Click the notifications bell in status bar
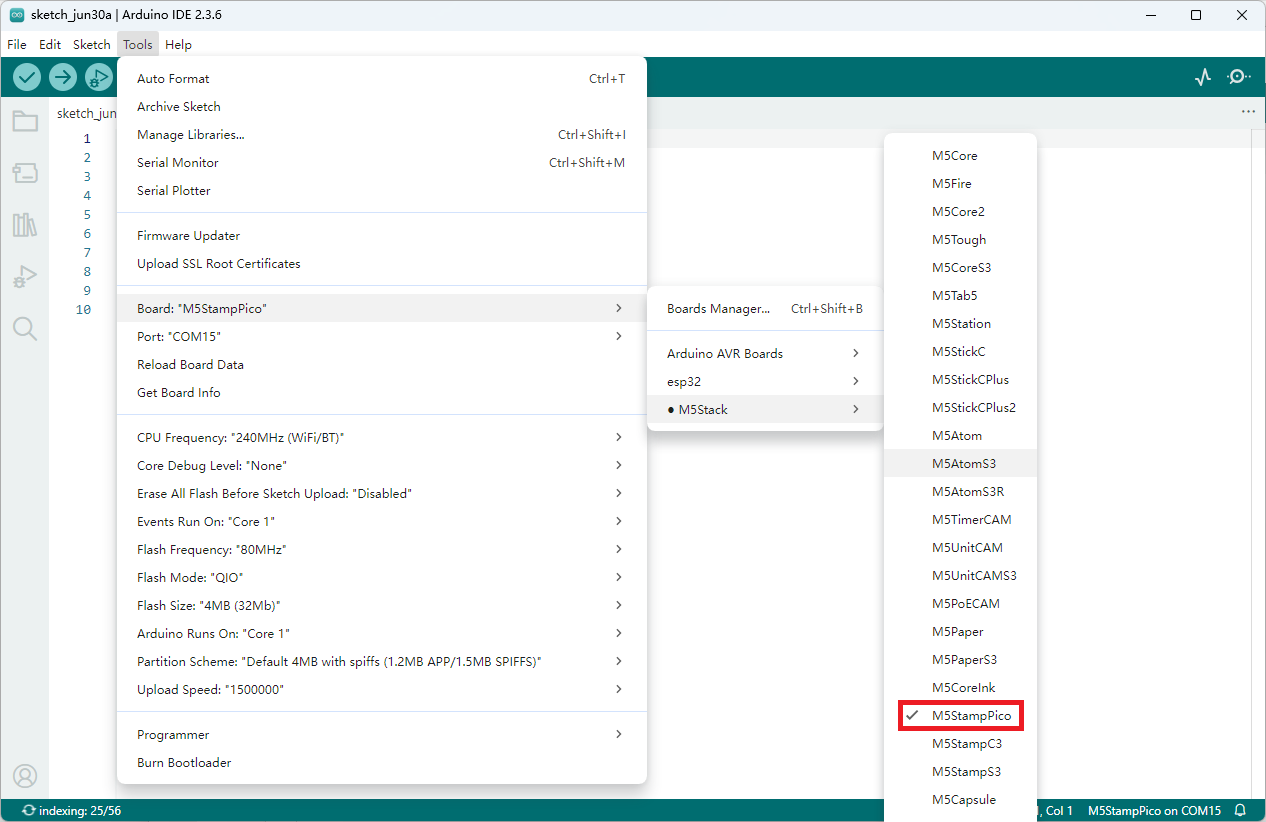 click(x=1241, y=811)
